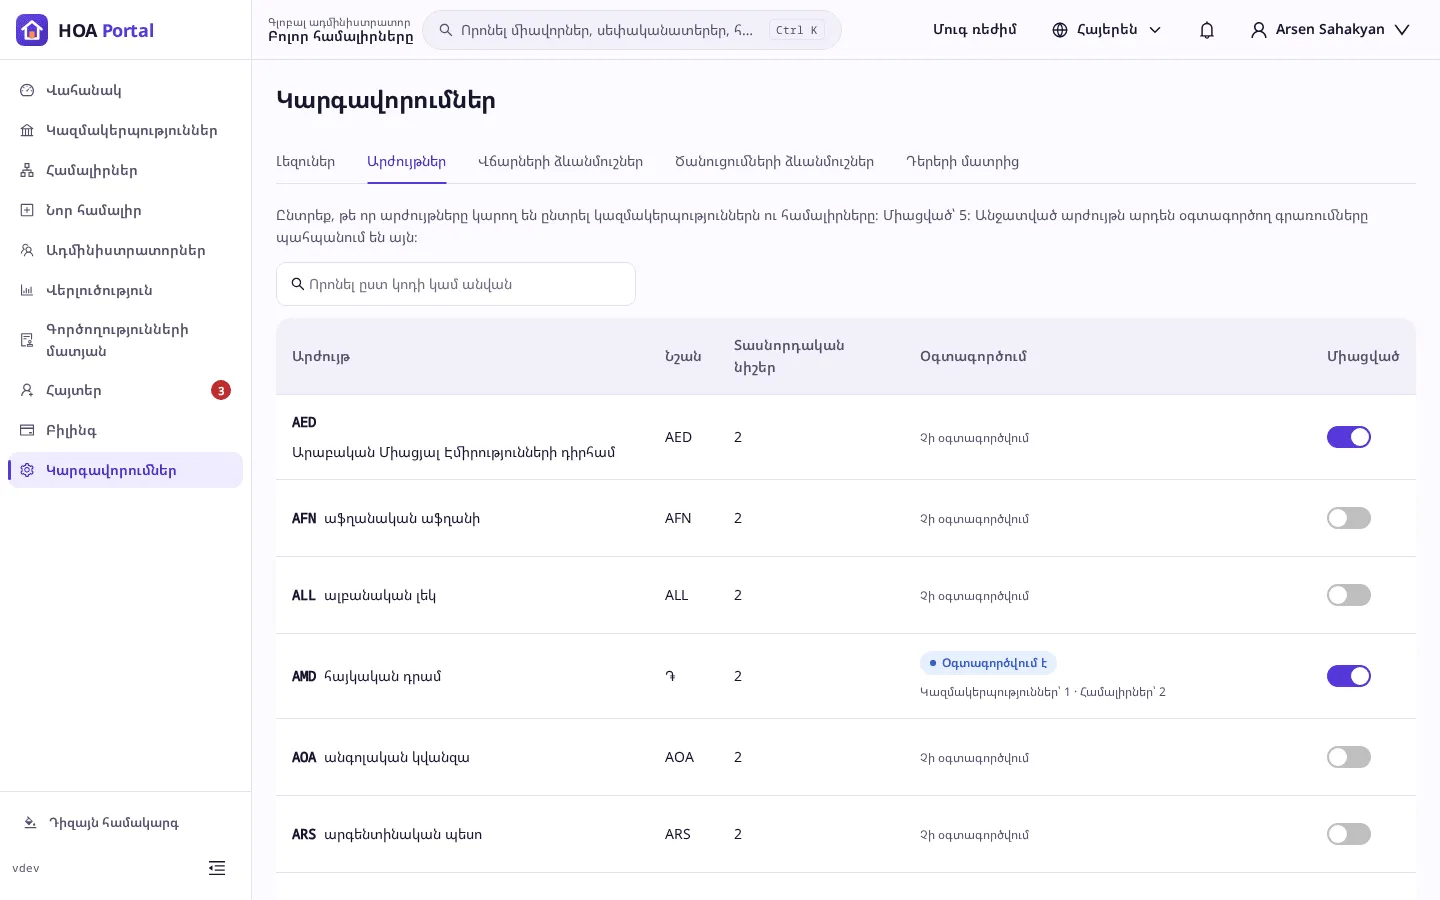Image resolution: width=1440 pixels, height=900 pixels.
Task: Open the Դերերի մատրից tab
Action: 962,161
